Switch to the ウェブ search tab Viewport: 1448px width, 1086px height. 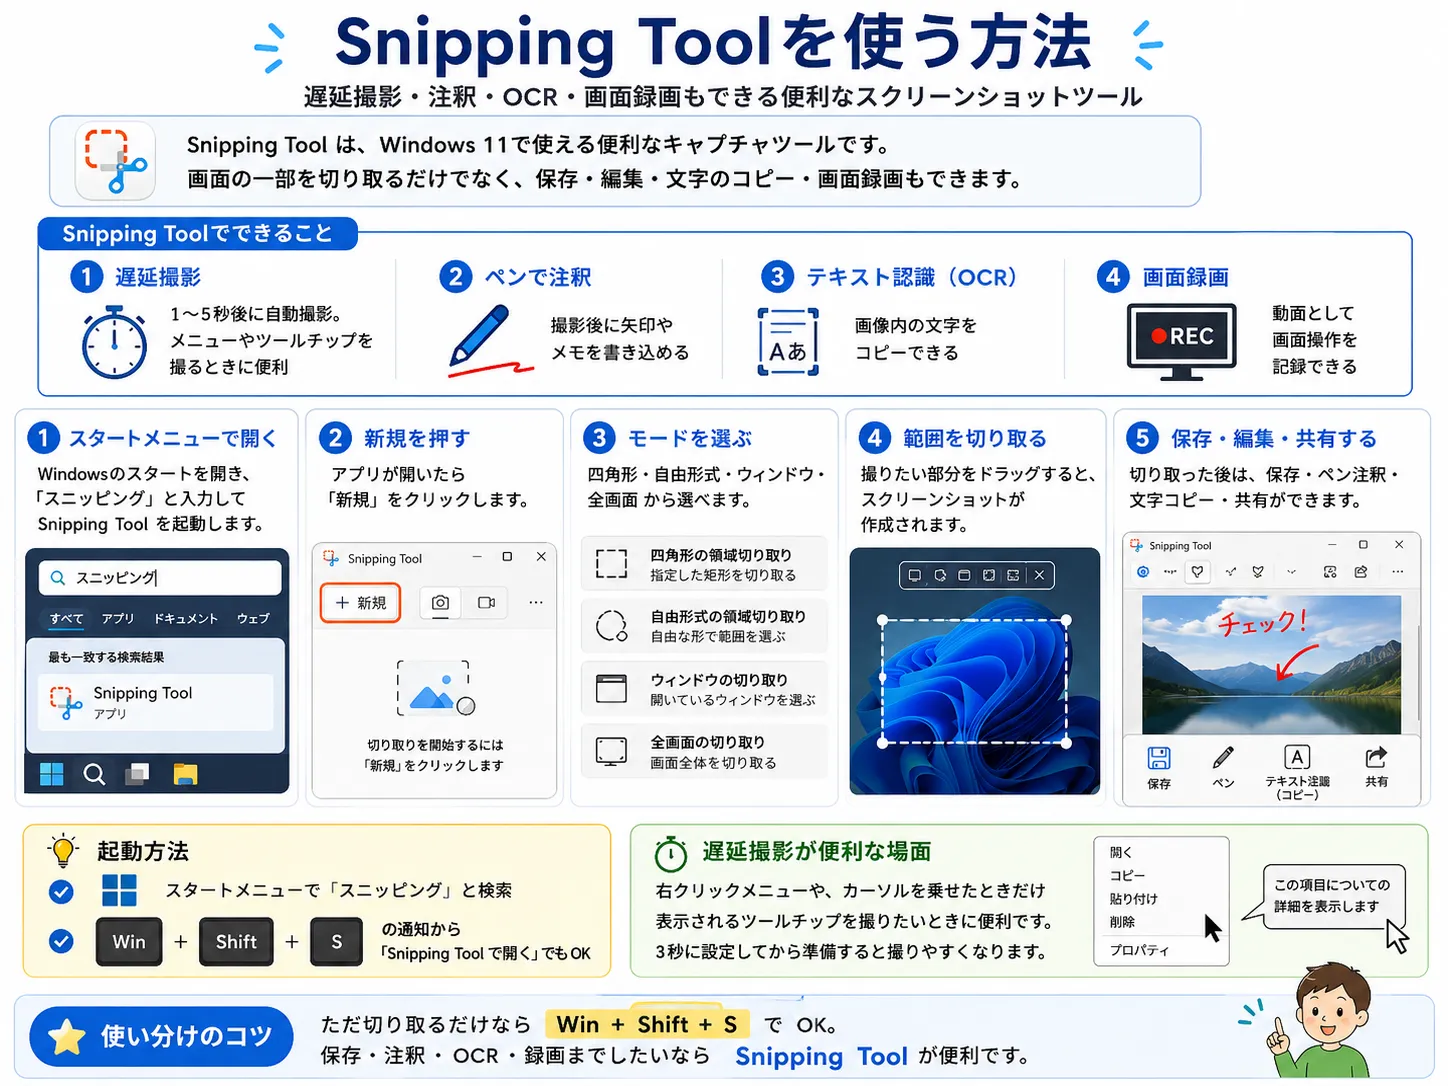tap(253, 619)
